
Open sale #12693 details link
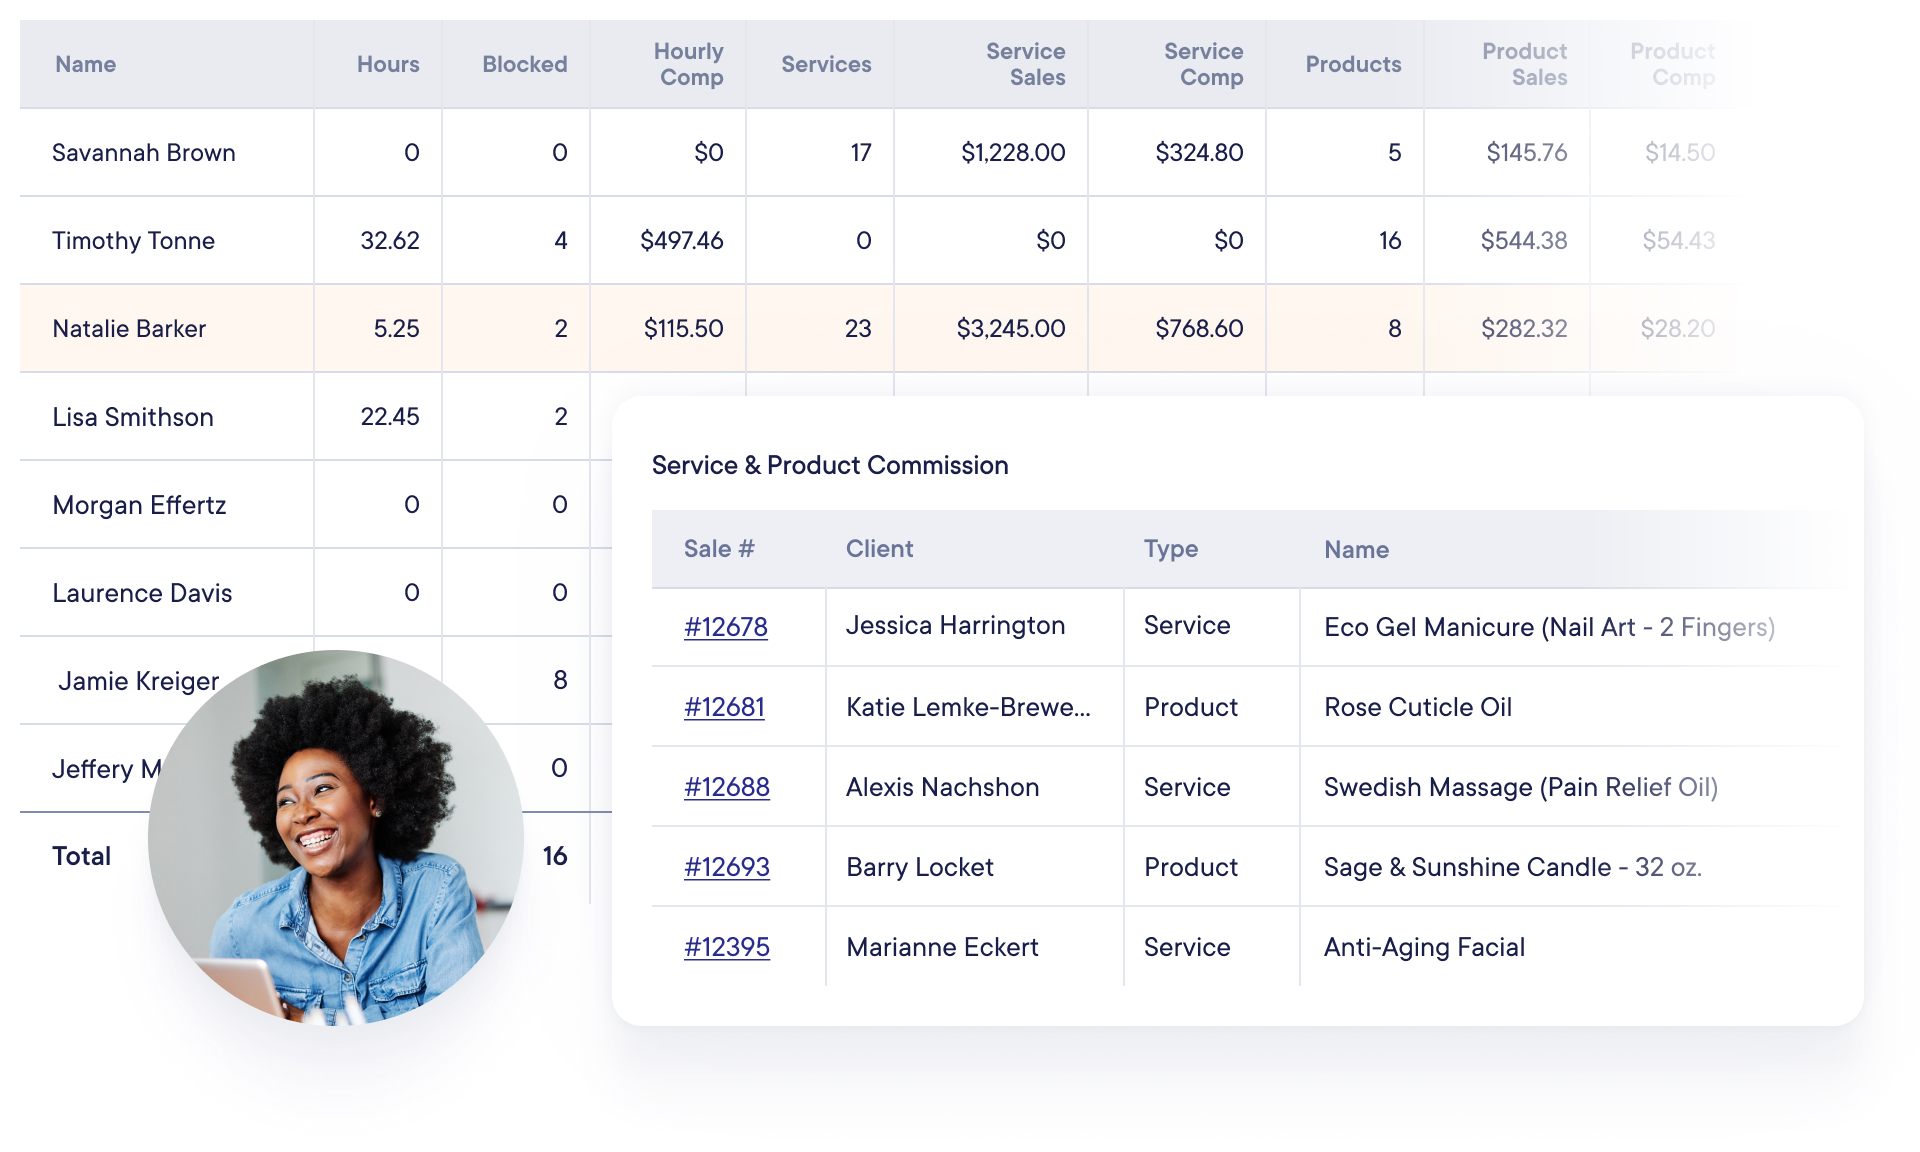[x=726, y=866]
